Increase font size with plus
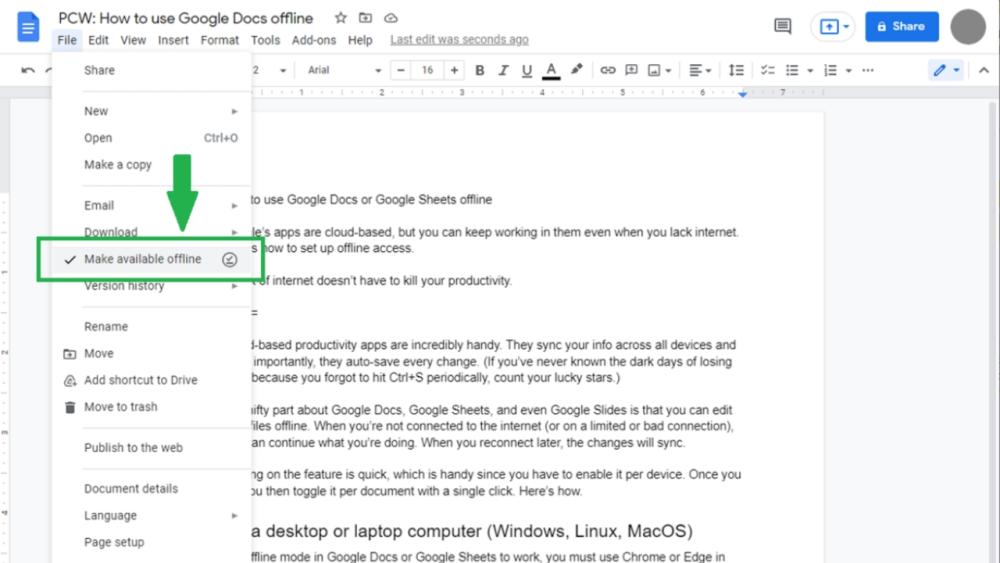The height and width of the screenshot is (563, 1000). point(454,70)
